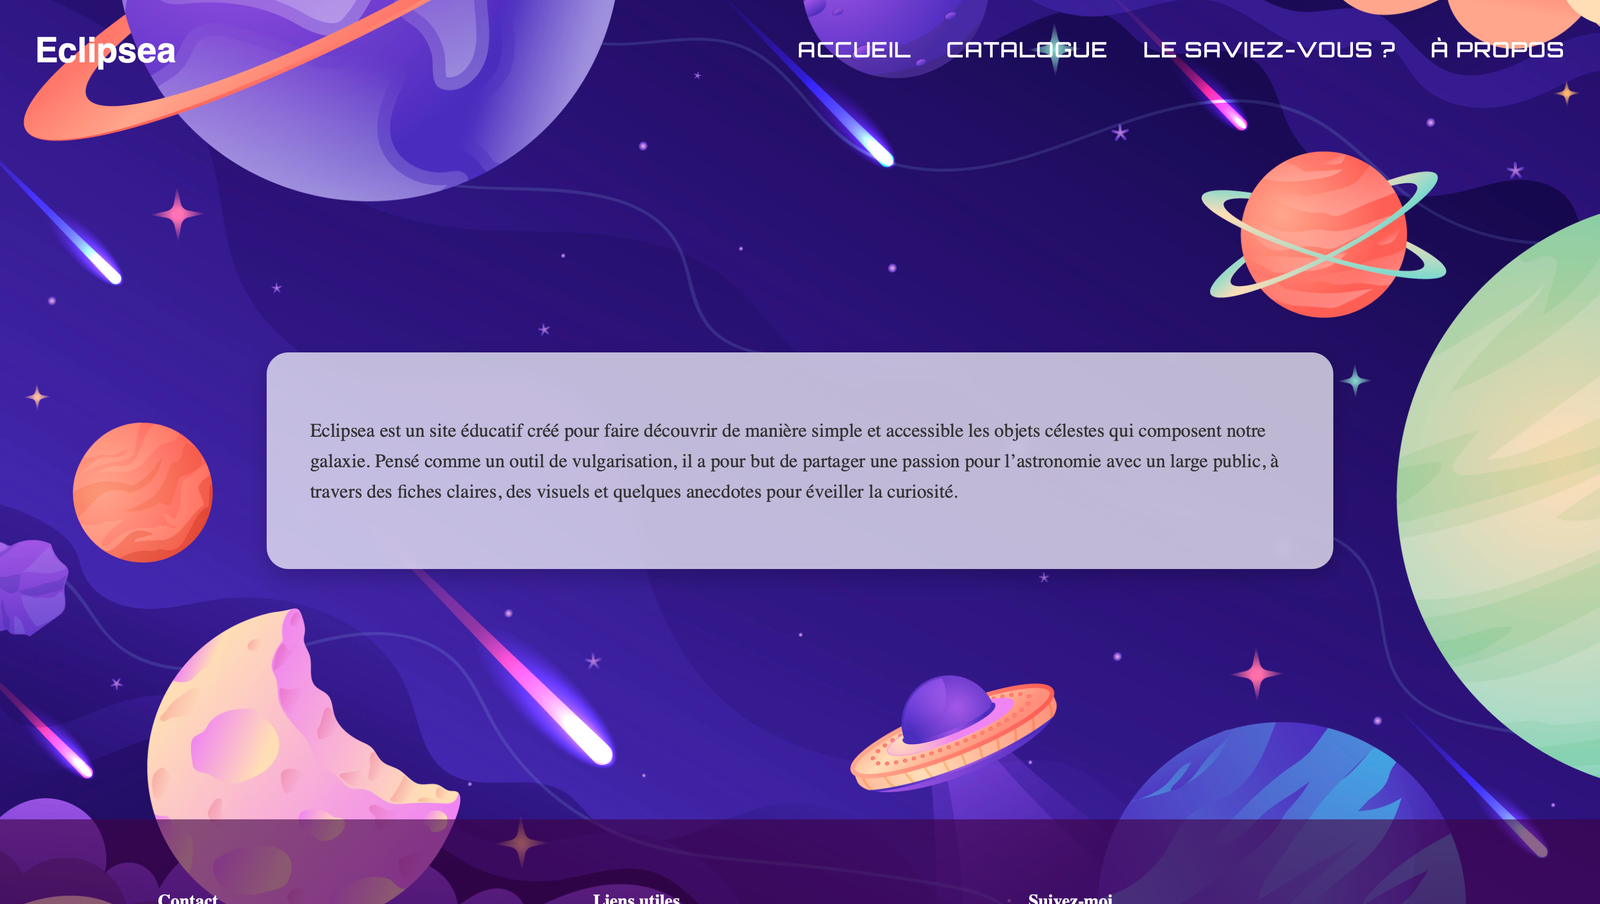
Task: Click the red planet with crossed rings
Action: click(x=1323, y=235)
